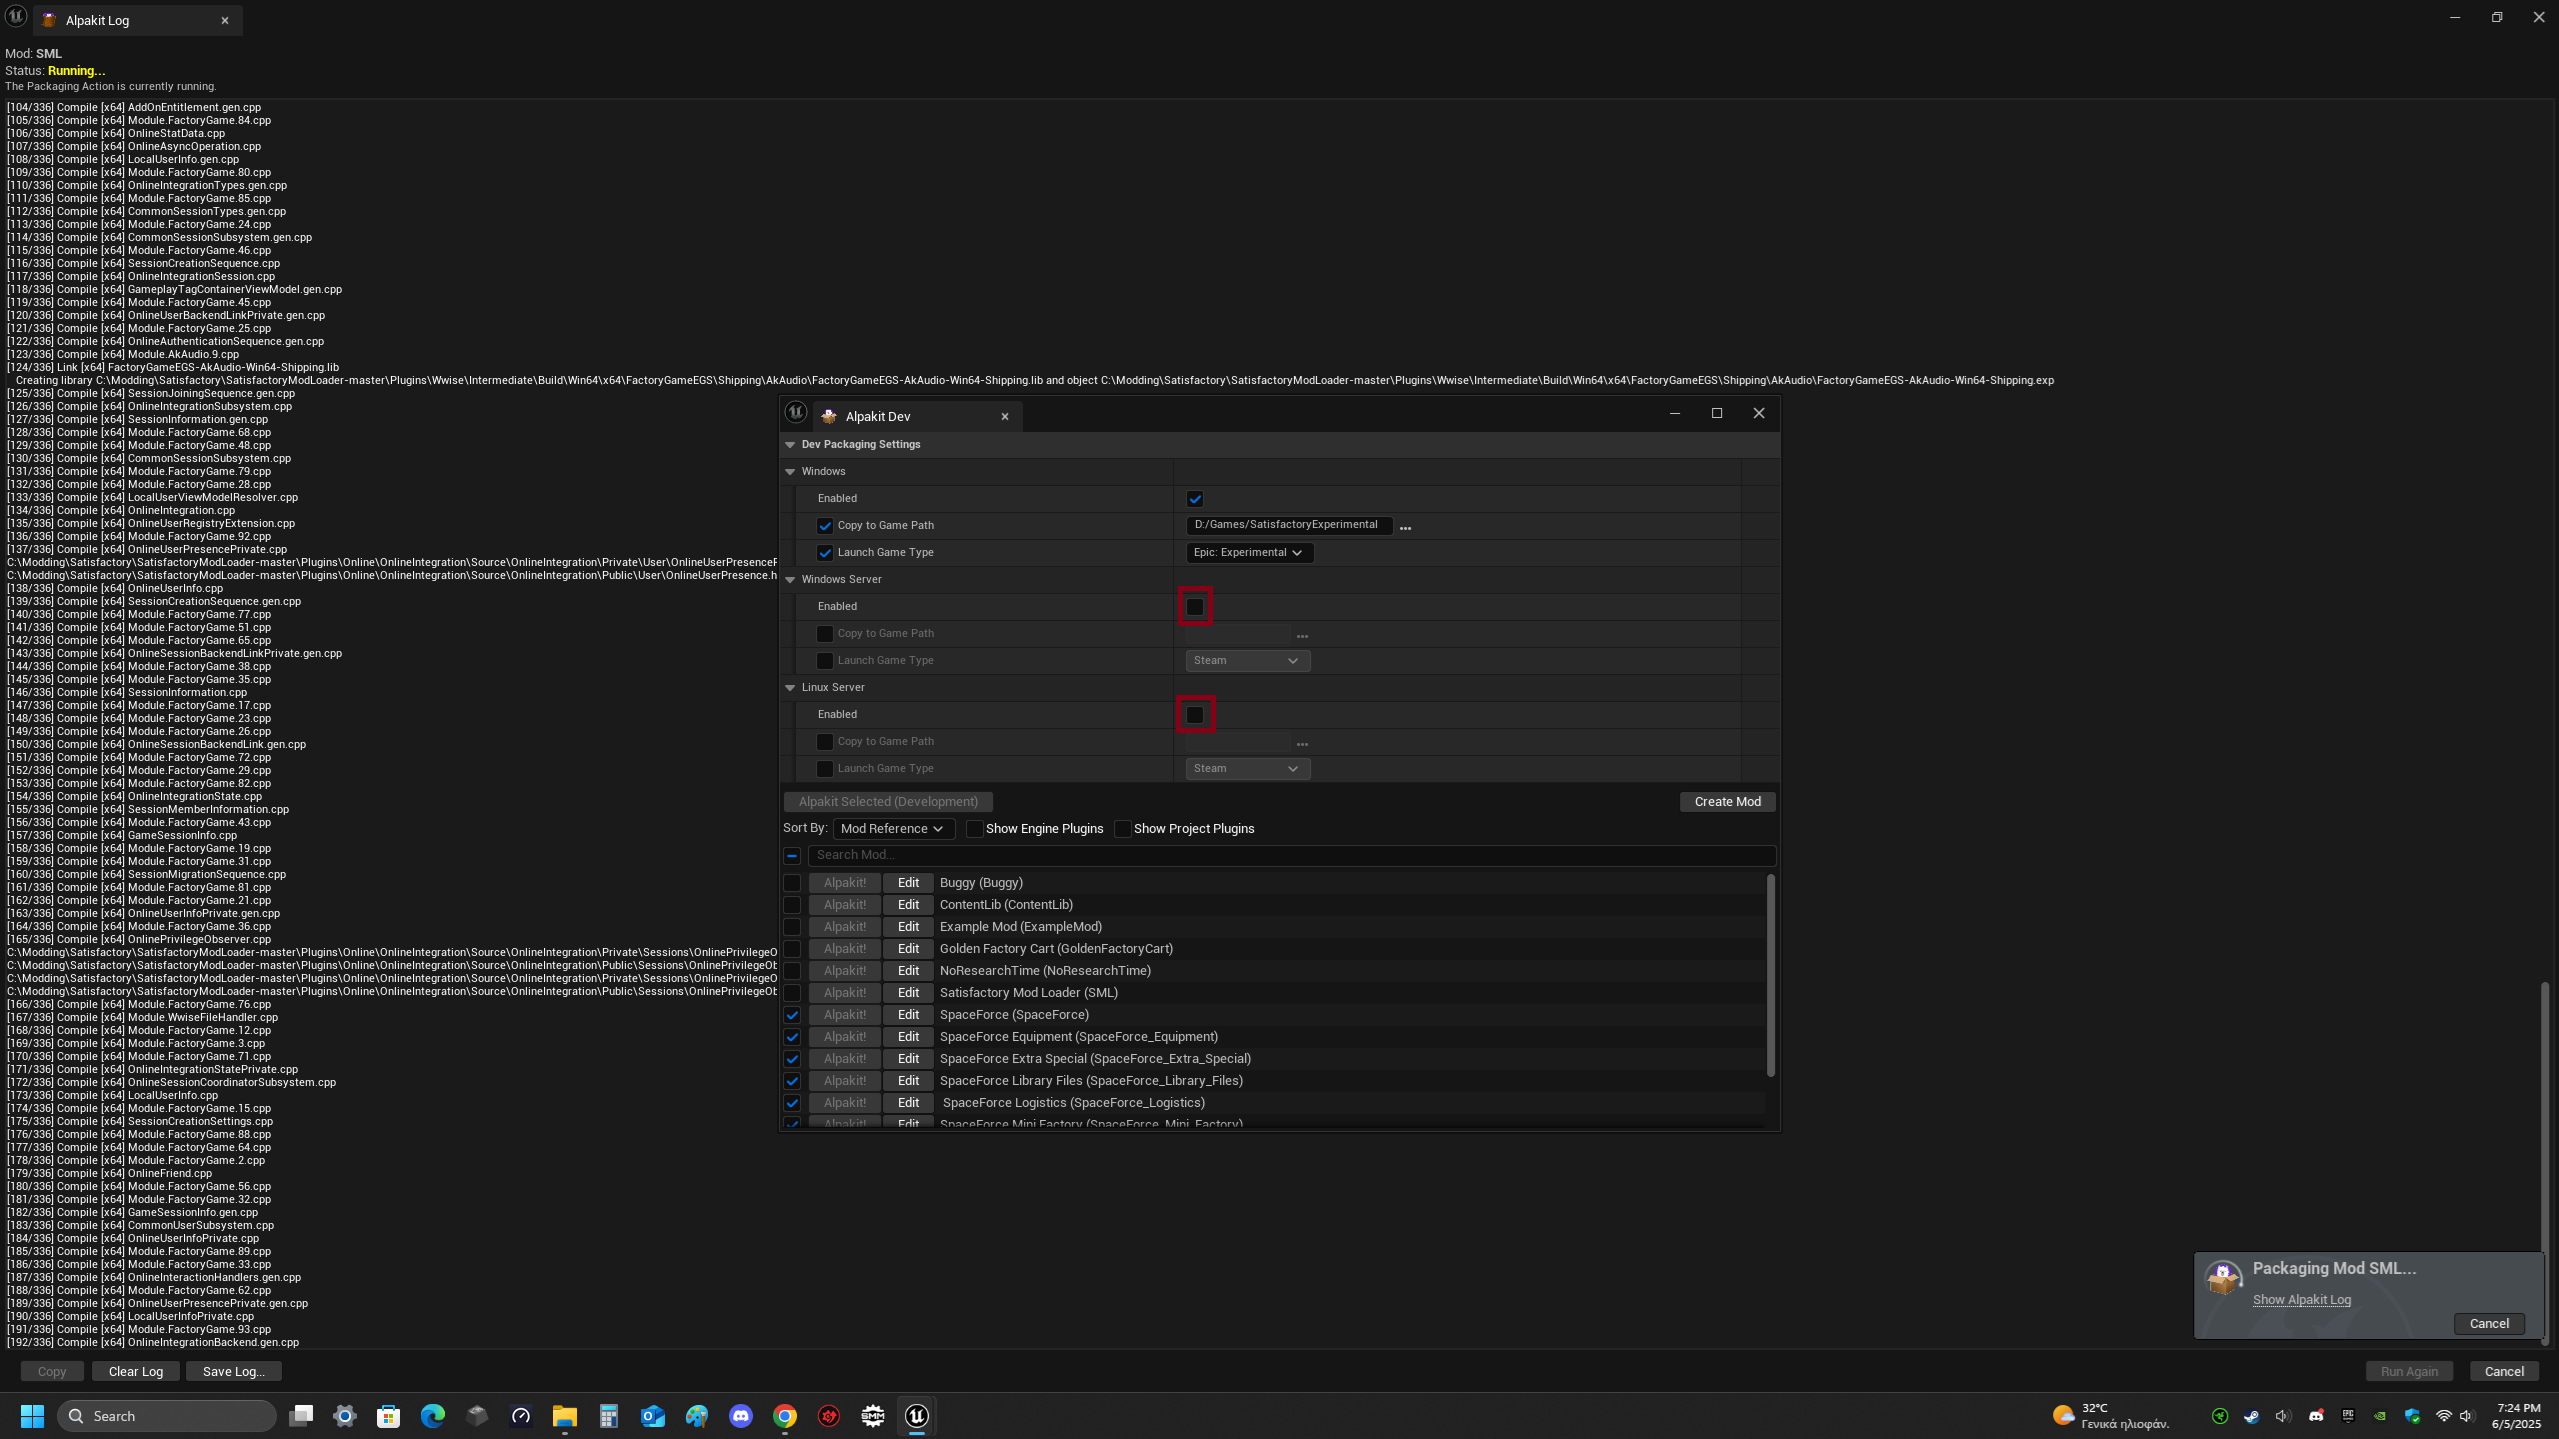
Task: Open Google Chrome from the taskbar
Action: tap(785, 1416)
